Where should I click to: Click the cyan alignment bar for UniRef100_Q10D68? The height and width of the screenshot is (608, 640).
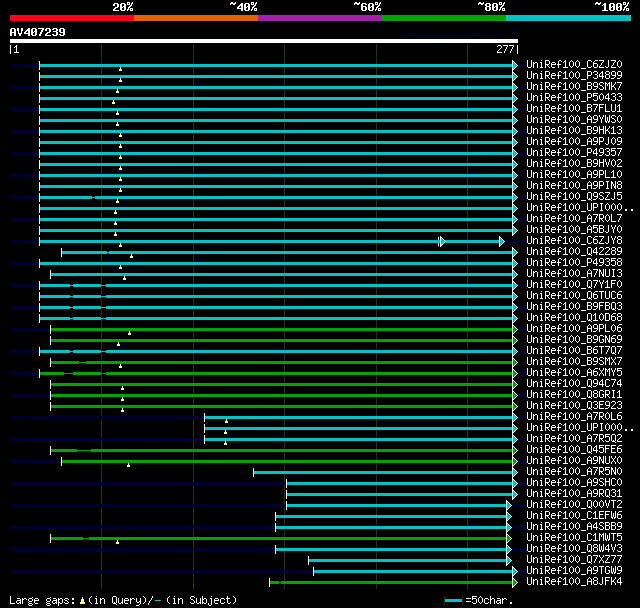coord(276,319)
